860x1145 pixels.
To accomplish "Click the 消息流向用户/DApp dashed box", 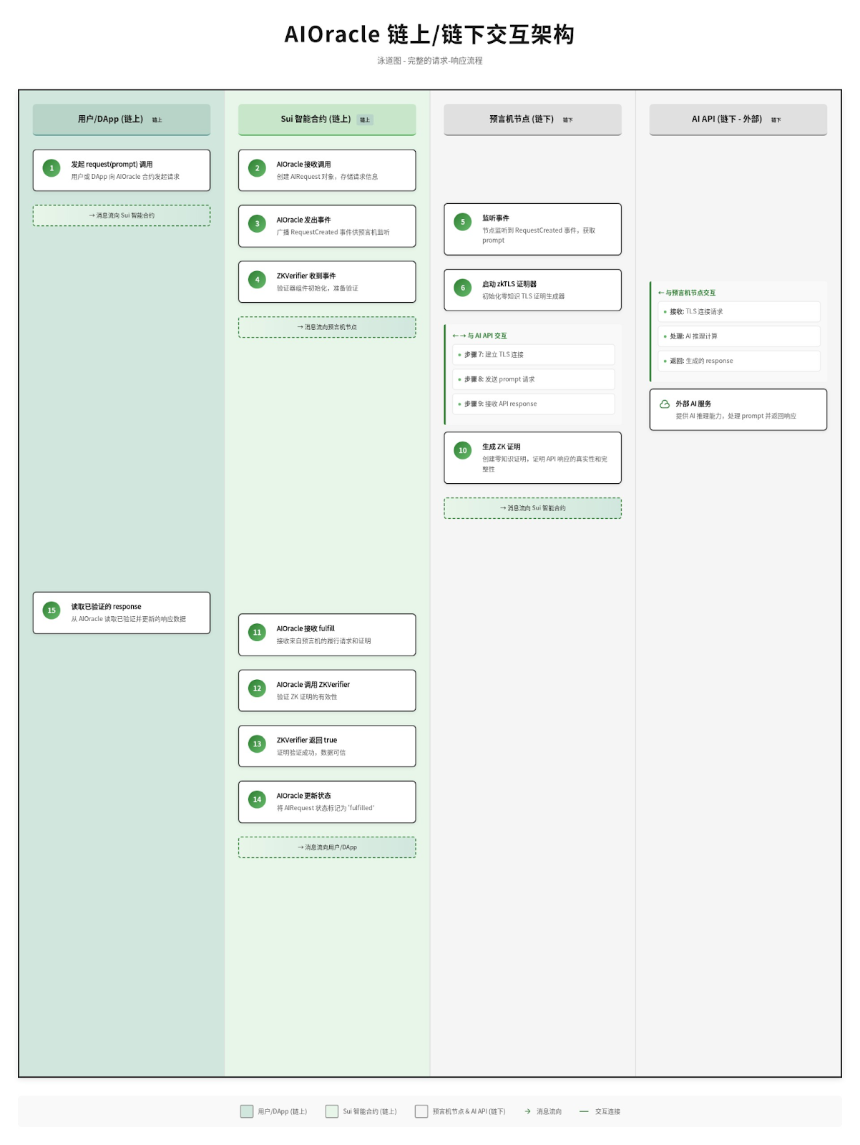I will pyautogui.click(x=327, y=847).
